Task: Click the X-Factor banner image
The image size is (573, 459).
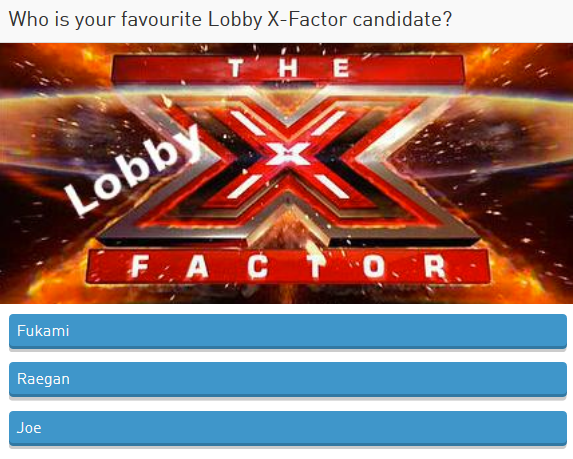Action: pos(286,173)
